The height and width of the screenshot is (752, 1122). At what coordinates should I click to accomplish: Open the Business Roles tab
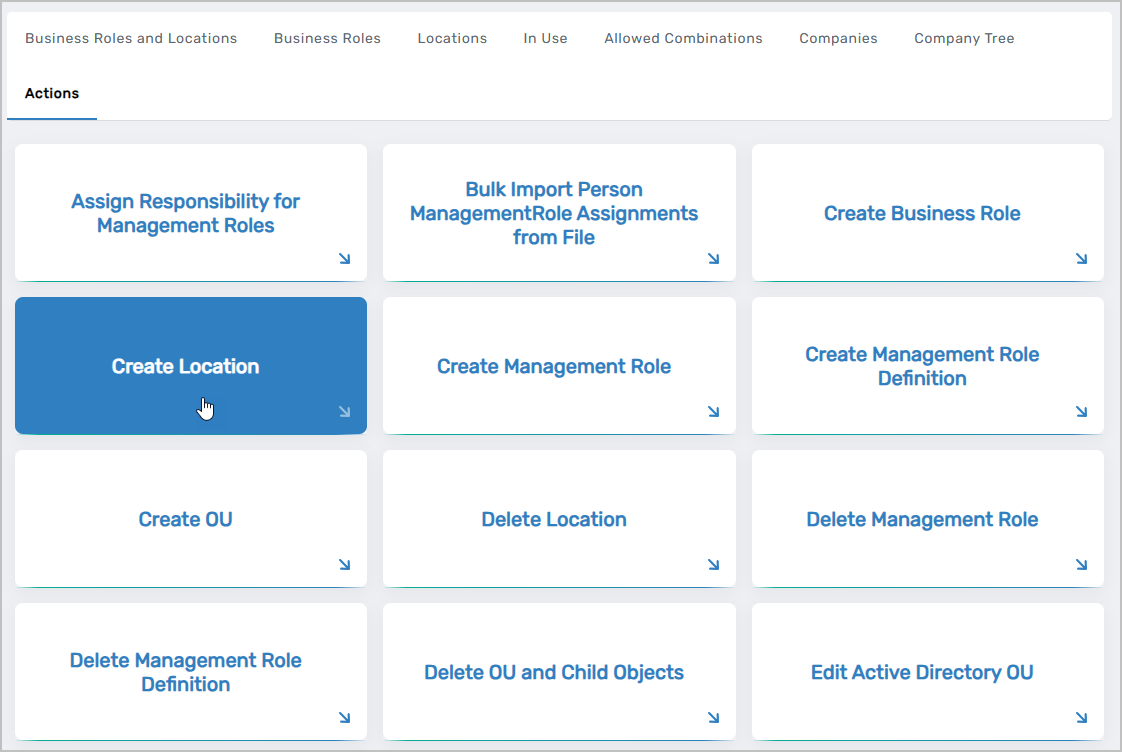pyautogui.click(x=327, y=39)
